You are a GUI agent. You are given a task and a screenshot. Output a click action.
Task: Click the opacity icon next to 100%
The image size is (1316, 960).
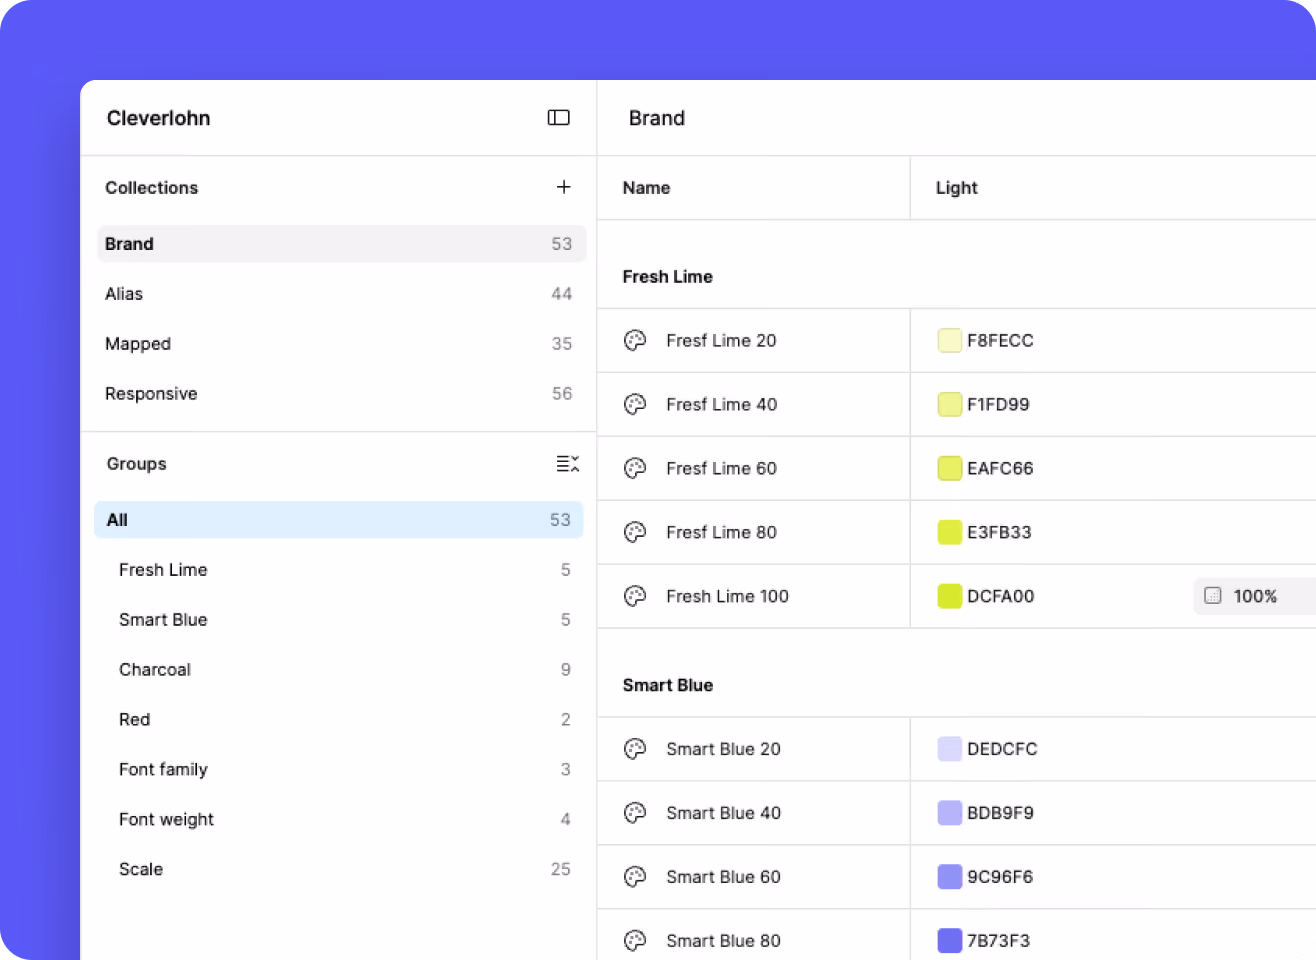pyautogui.click(x=1213, y=596)
